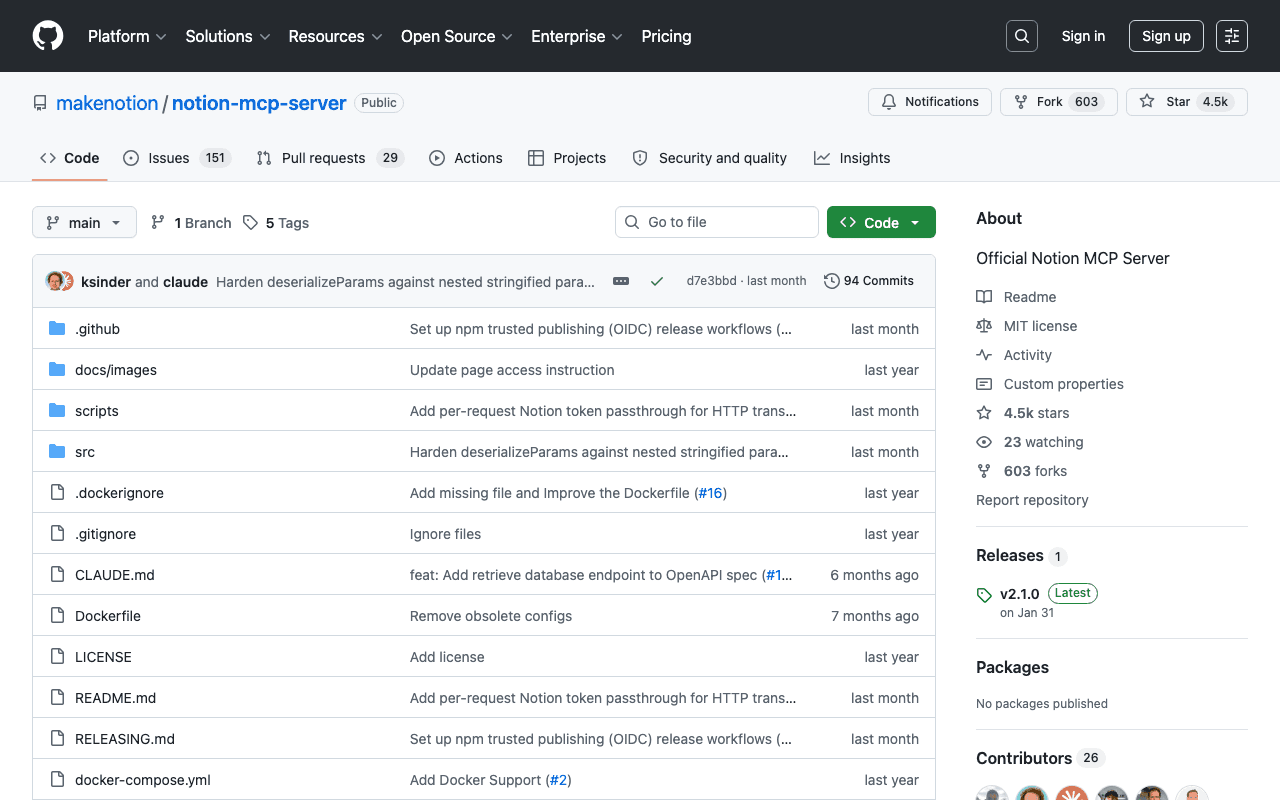Image resolution: width=1280 pixels, height=800 pixels.
Task: Open the Resources dropdown menu
Action: [x=335, y=36]
